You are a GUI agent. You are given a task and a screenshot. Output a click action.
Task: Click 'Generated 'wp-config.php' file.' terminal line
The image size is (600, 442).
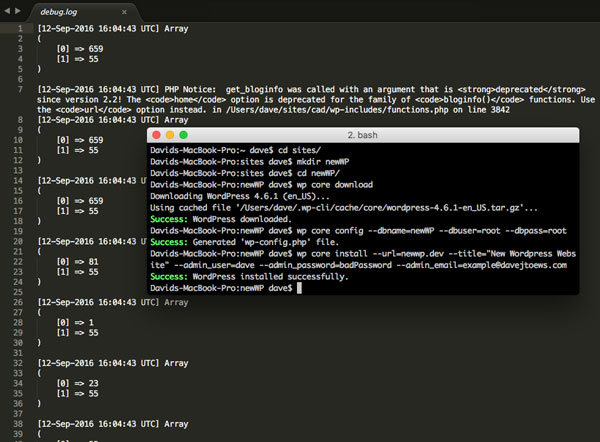[266, 242]
